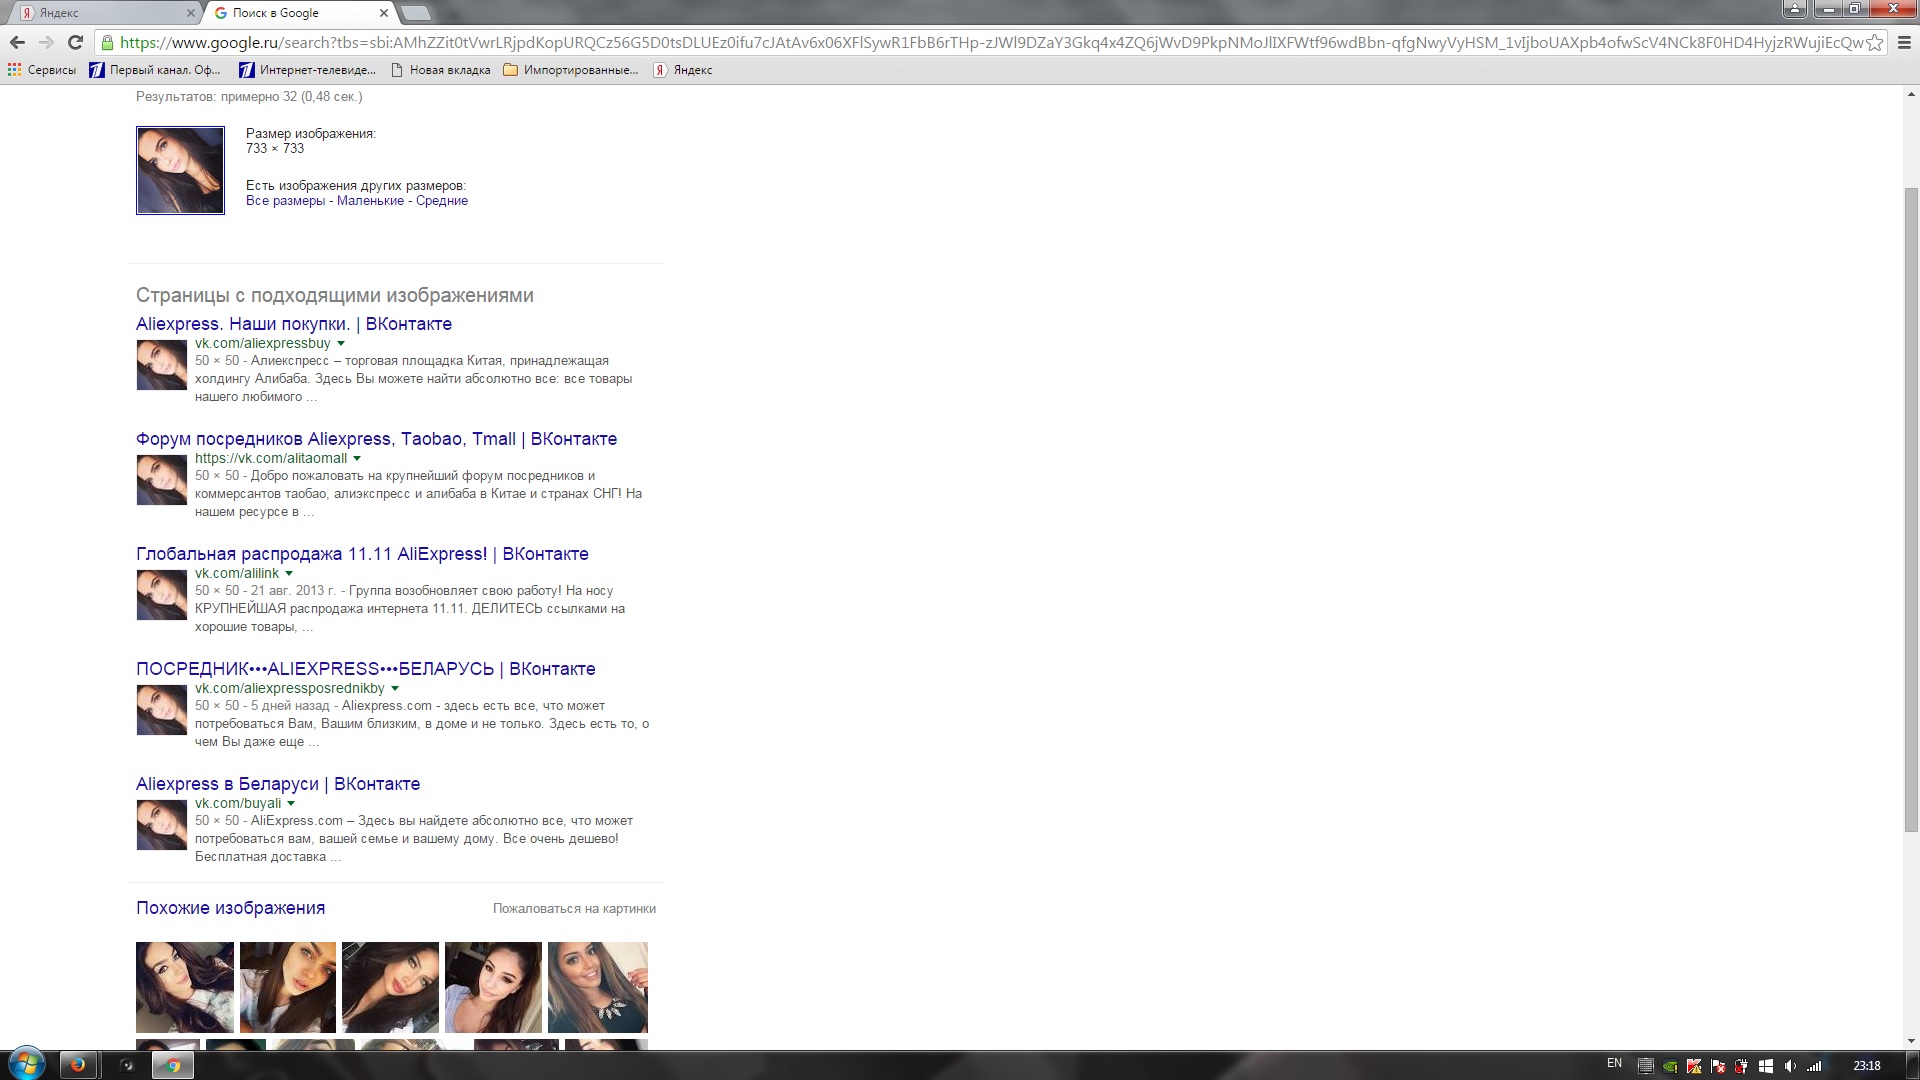The image size is (1920, 1080).
Task: Expand dropdown next to vk.com/alilink
Action: (289, 574)
